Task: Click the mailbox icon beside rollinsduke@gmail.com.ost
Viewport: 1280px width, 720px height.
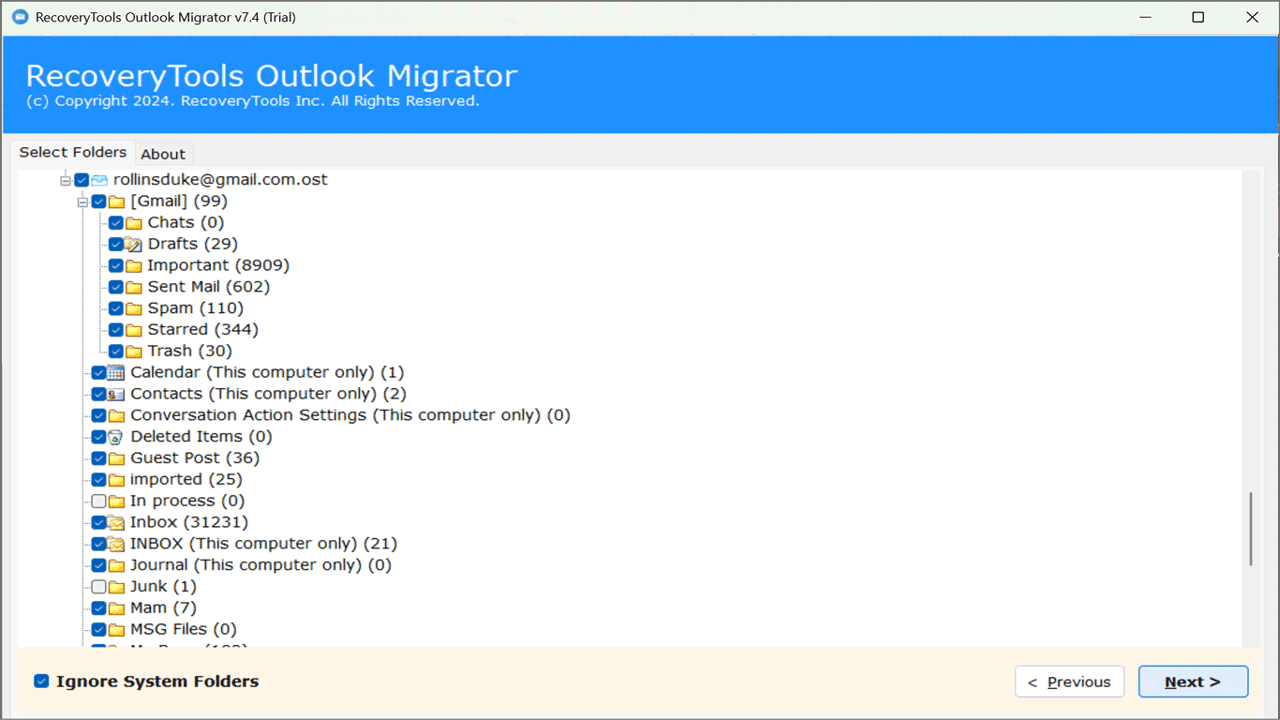Action: [x=99, y=180]
